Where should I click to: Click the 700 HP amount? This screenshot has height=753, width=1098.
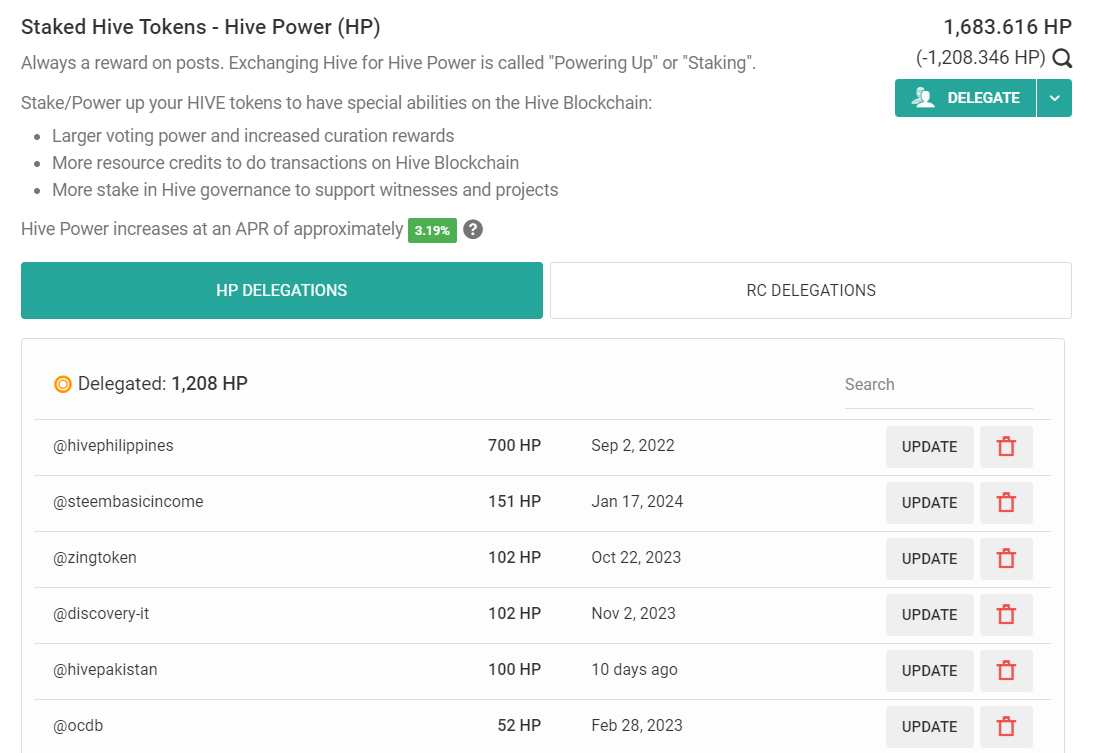(x=515, y=445)
